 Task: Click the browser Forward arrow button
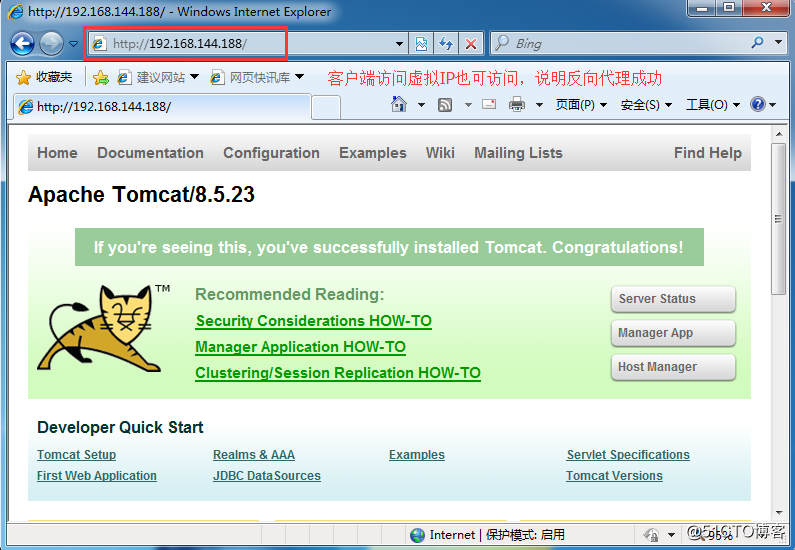[51, 44]
